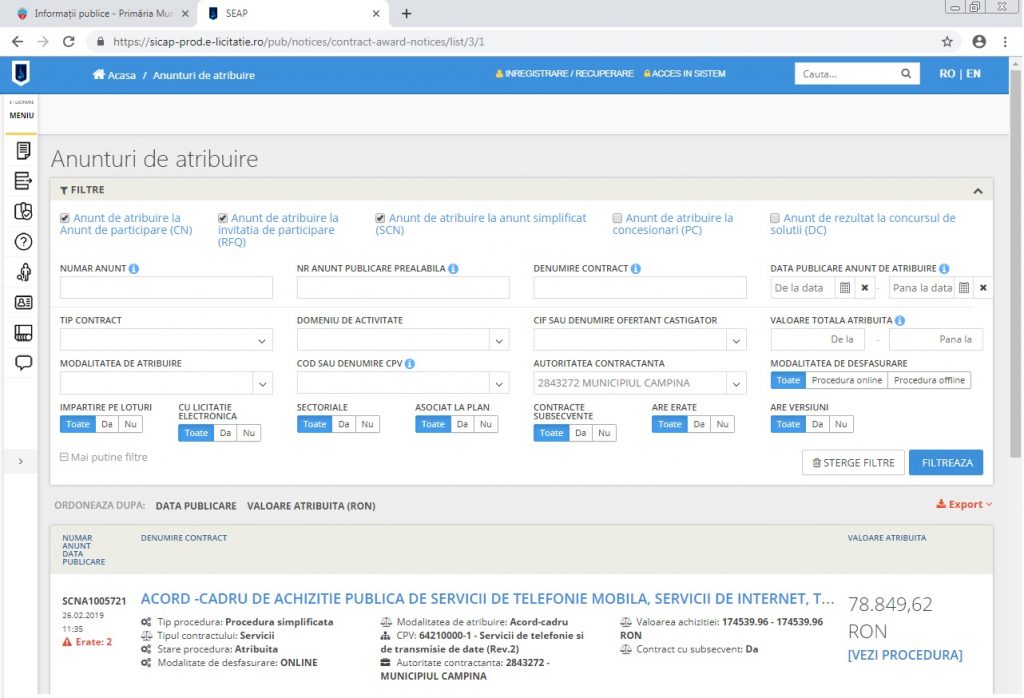
Task: Select 'Procedura online' option
Action: click(846, 380)
